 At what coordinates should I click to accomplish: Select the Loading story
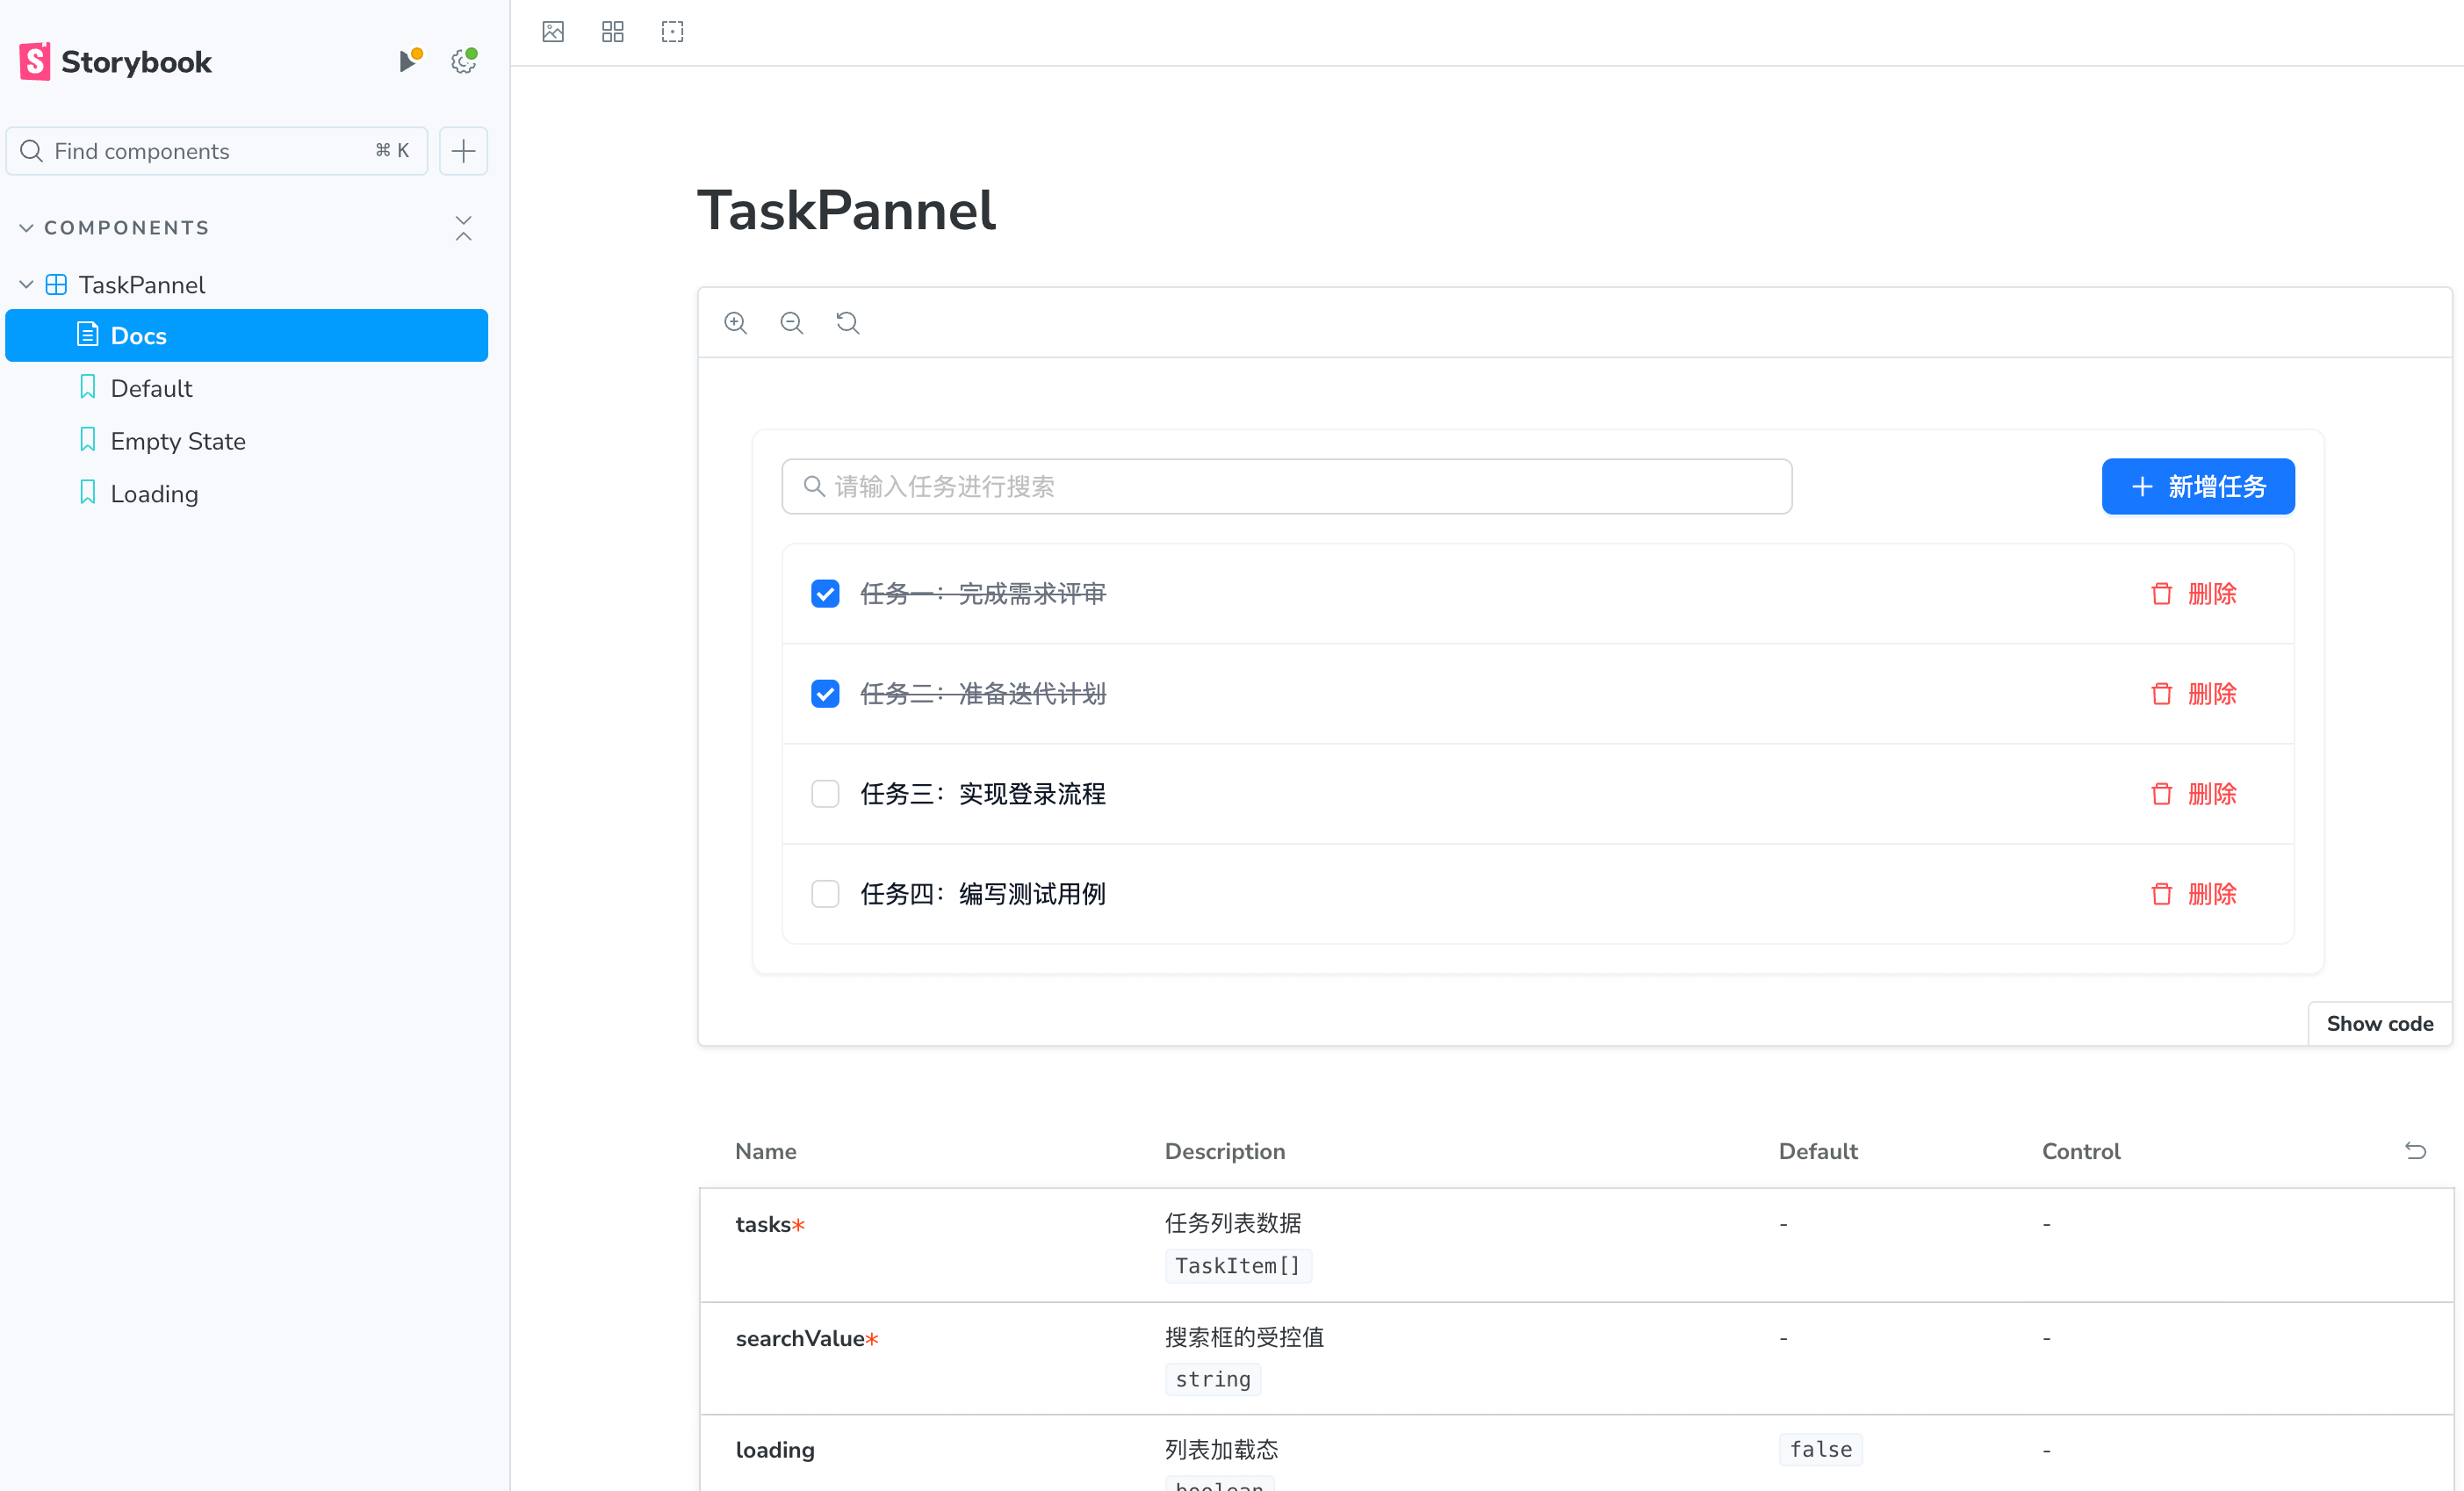(x=154, y=494)
